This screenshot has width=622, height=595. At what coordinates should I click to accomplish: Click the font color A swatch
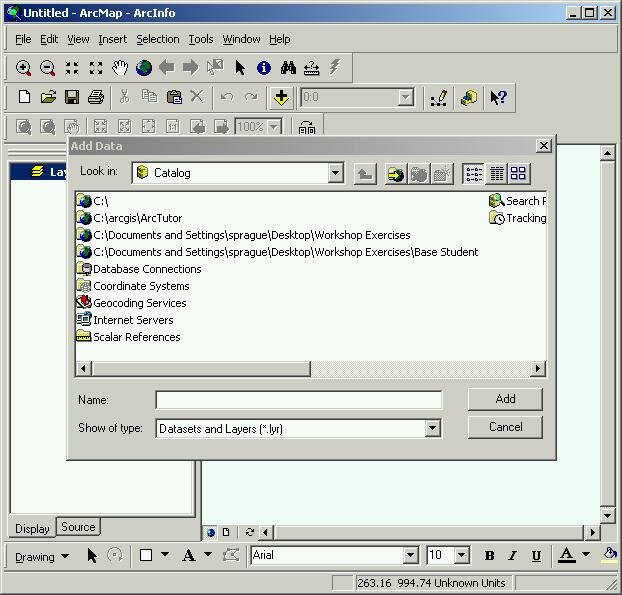click(x=566, y=555)
